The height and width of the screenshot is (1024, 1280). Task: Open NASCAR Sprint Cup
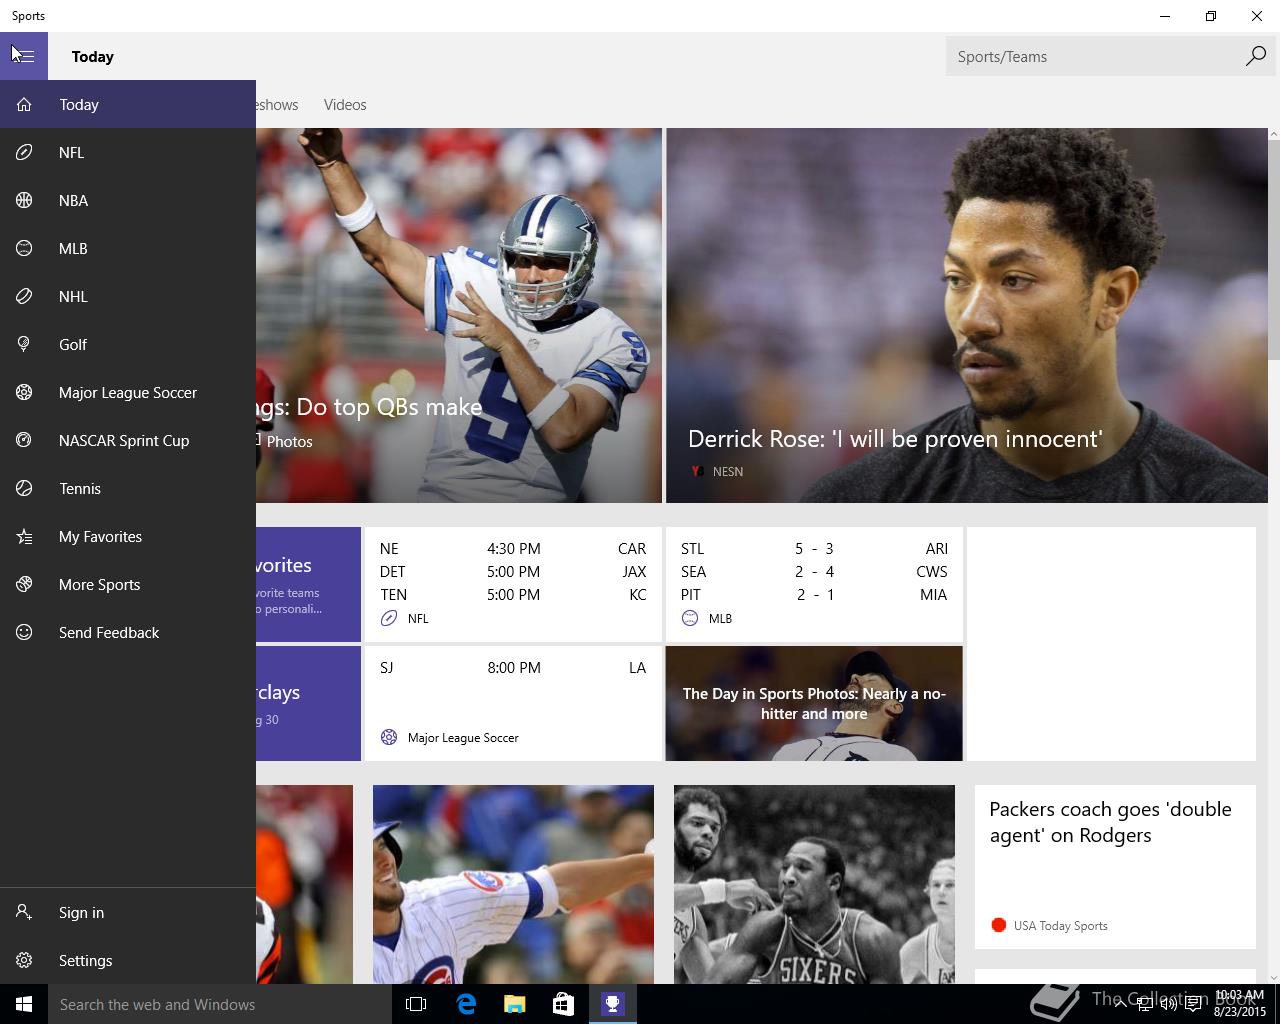(128, 440)
